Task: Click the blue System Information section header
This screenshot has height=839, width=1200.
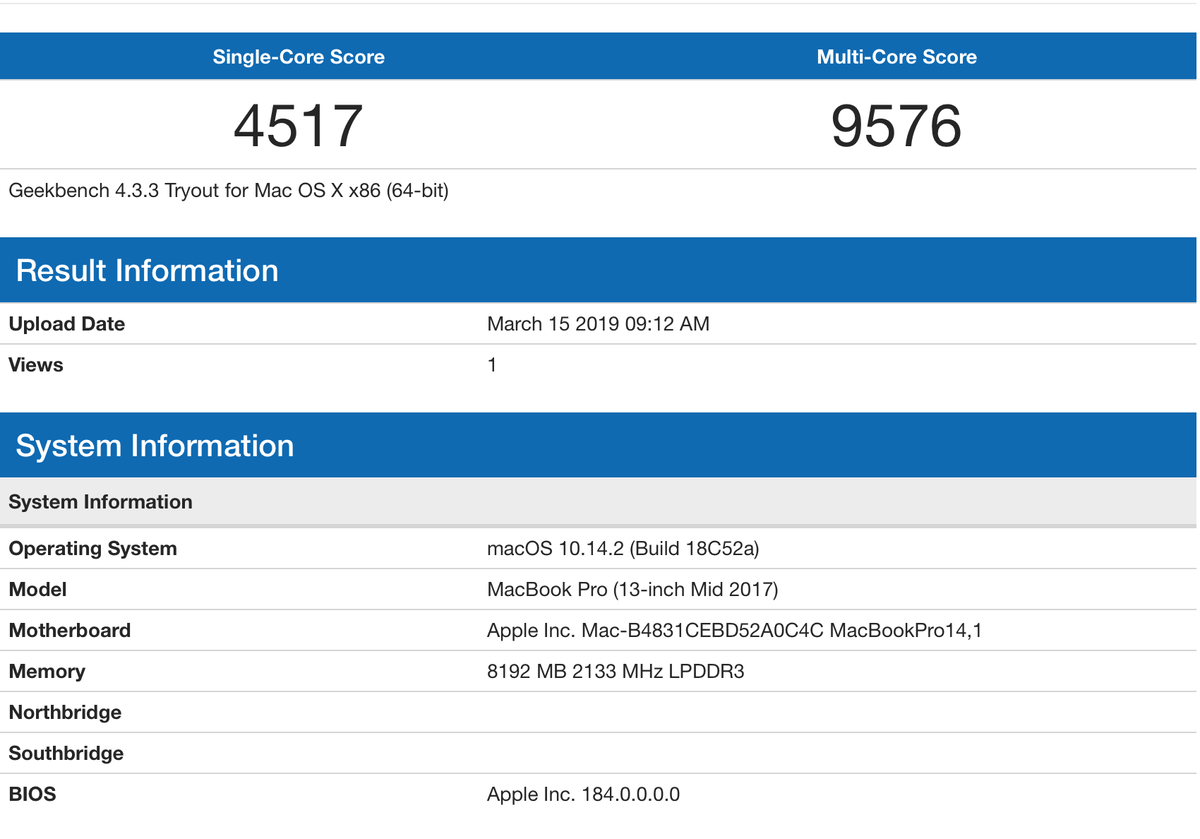Action: click(x=598, y=445)
